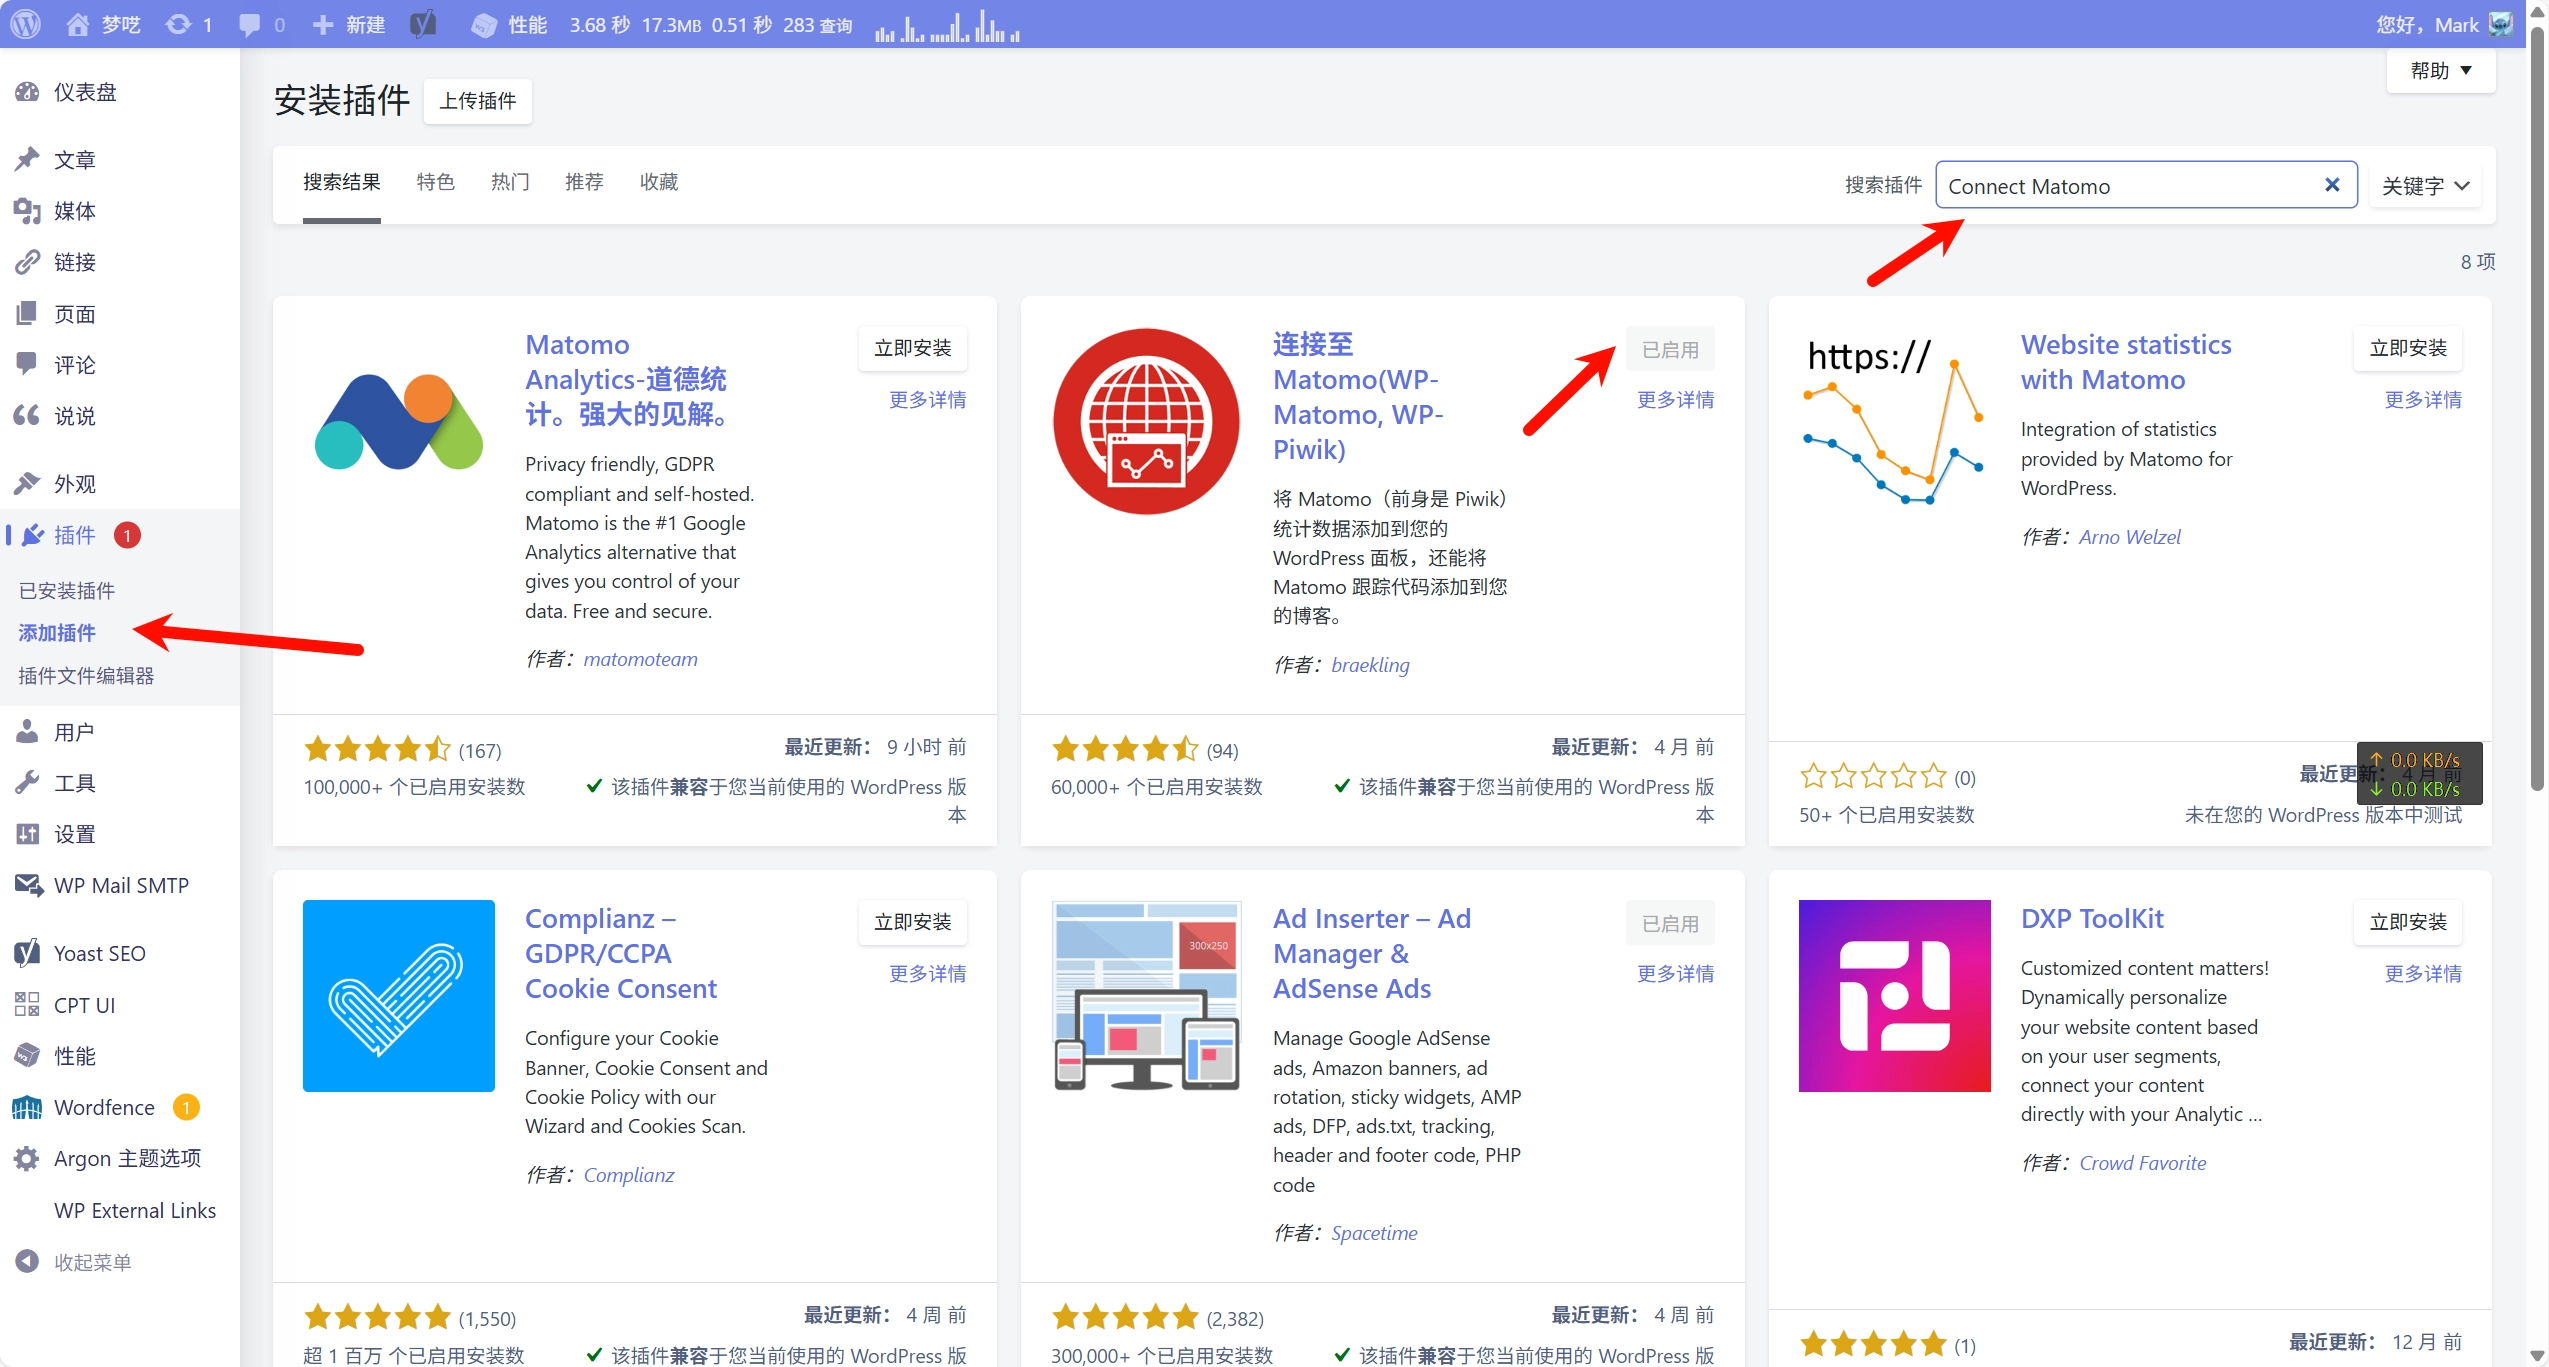Image resolution: width=2549 pixels, height=1367 pixels.
Task: Switch to 收藏 tab
Action: pyautogui.click(x=659, y=182)
